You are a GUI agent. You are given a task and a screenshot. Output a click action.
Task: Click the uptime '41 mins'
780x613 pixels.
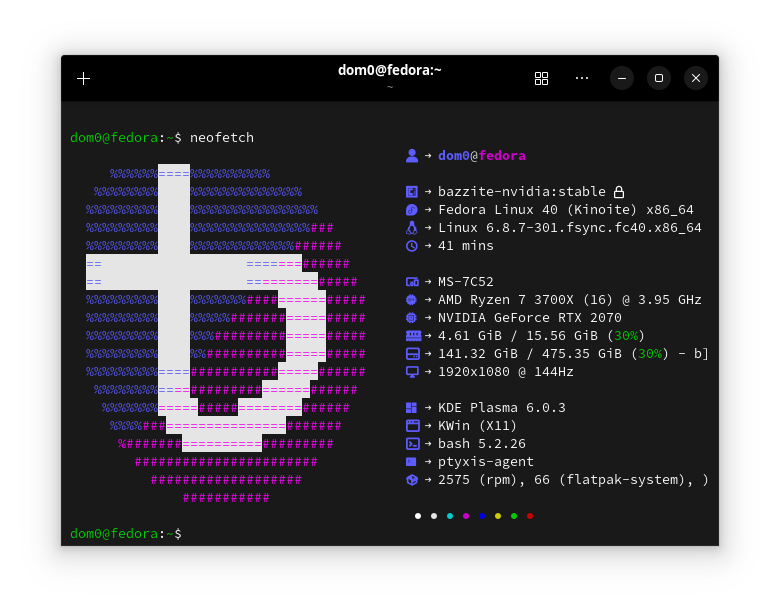pos(466,246)
